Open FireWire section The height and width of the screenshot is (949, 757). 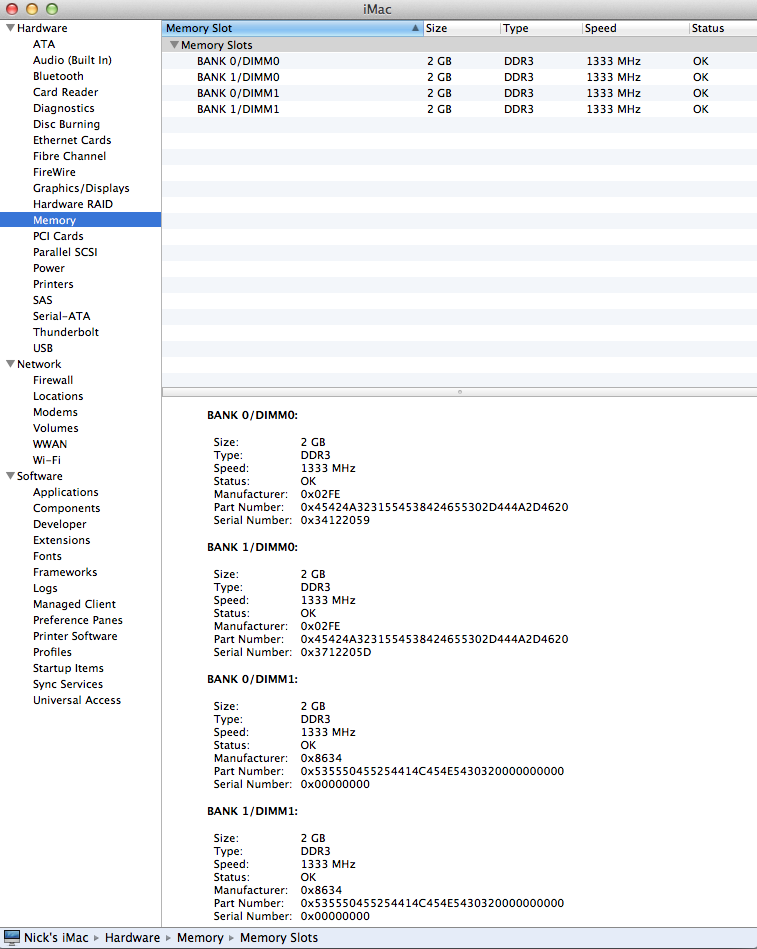pos(54,172)
